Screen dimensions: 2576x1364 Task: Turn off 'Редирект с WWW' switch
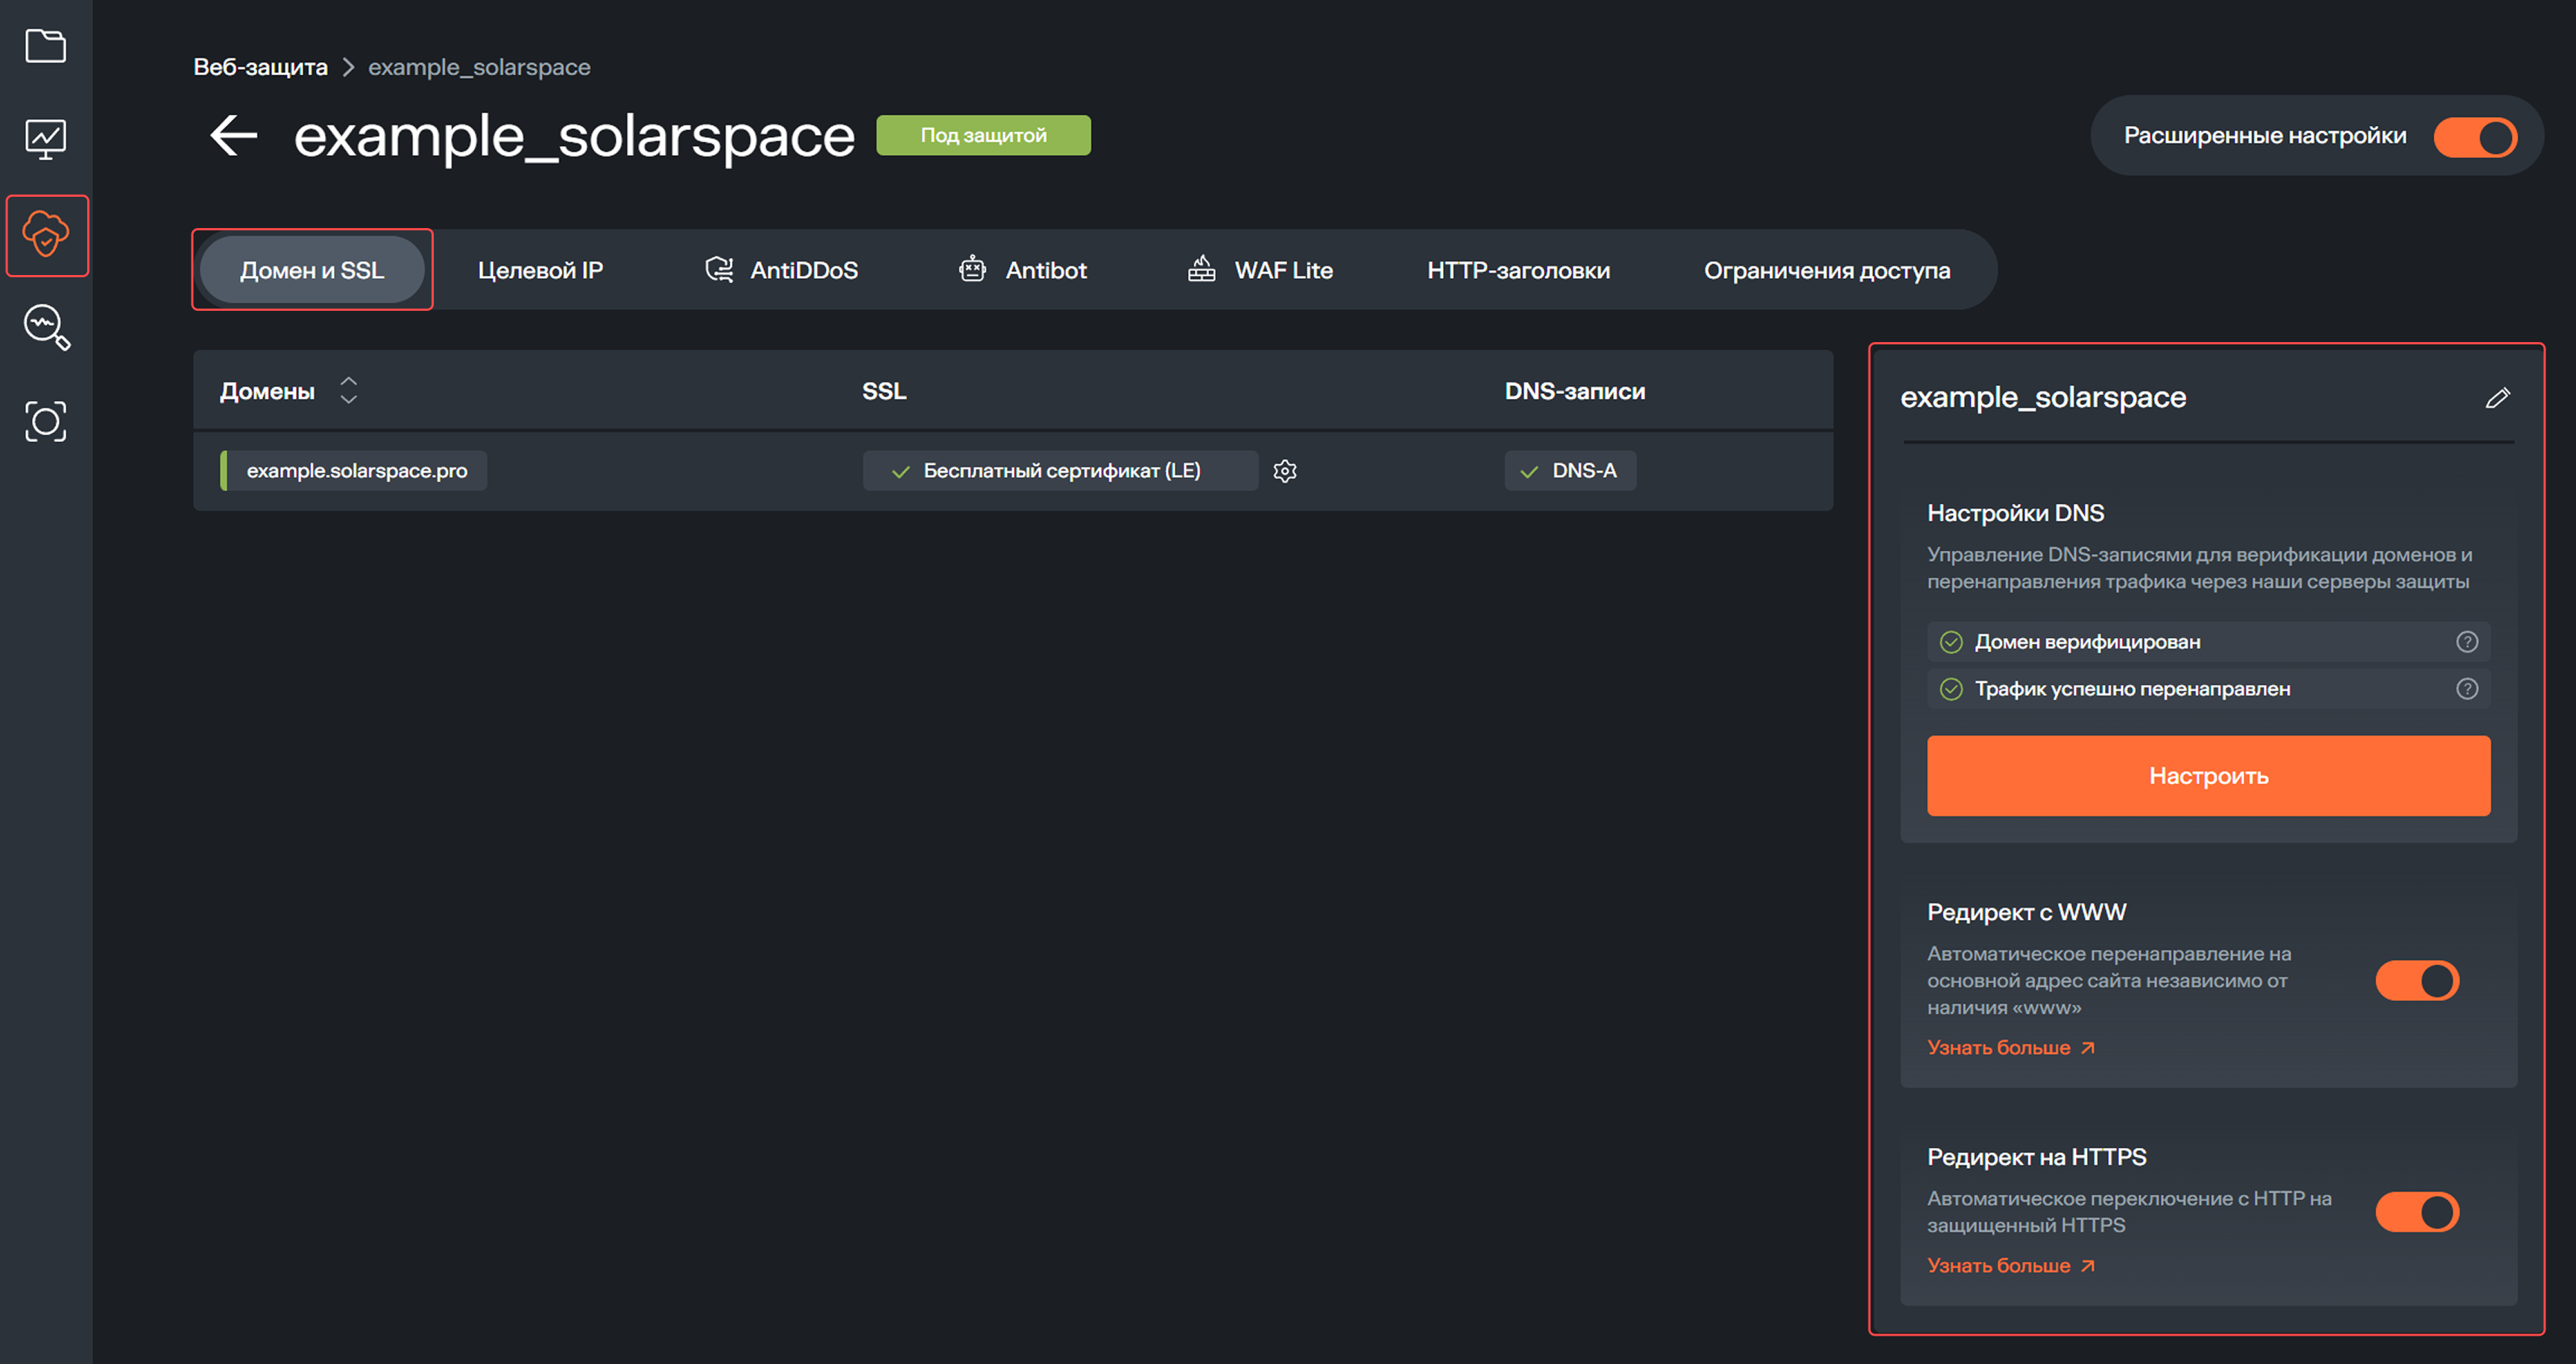click(2417, 980)
